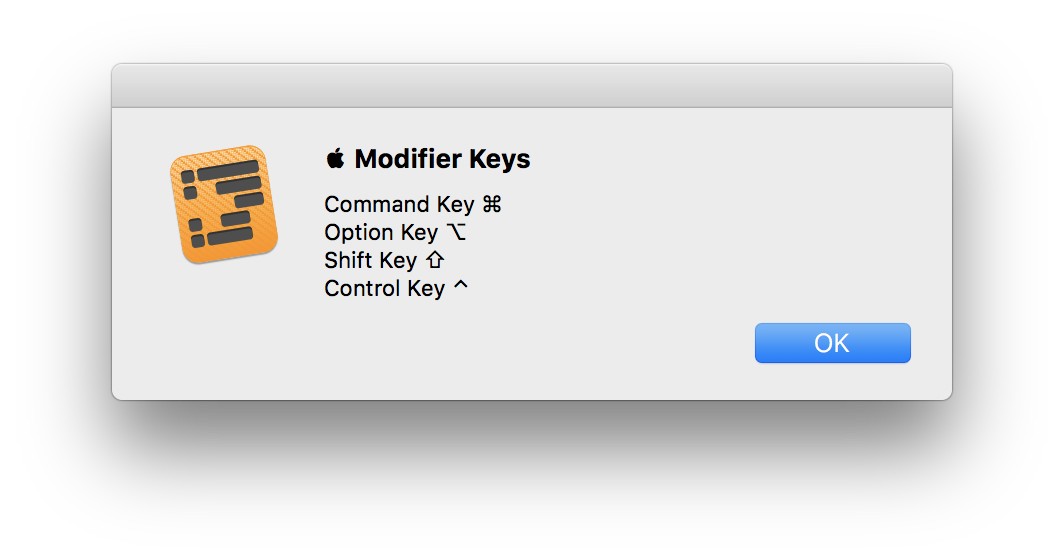
Task: Click "Key" in the Shift Key line
Action: pyautogui.click(x=398, y=261)
